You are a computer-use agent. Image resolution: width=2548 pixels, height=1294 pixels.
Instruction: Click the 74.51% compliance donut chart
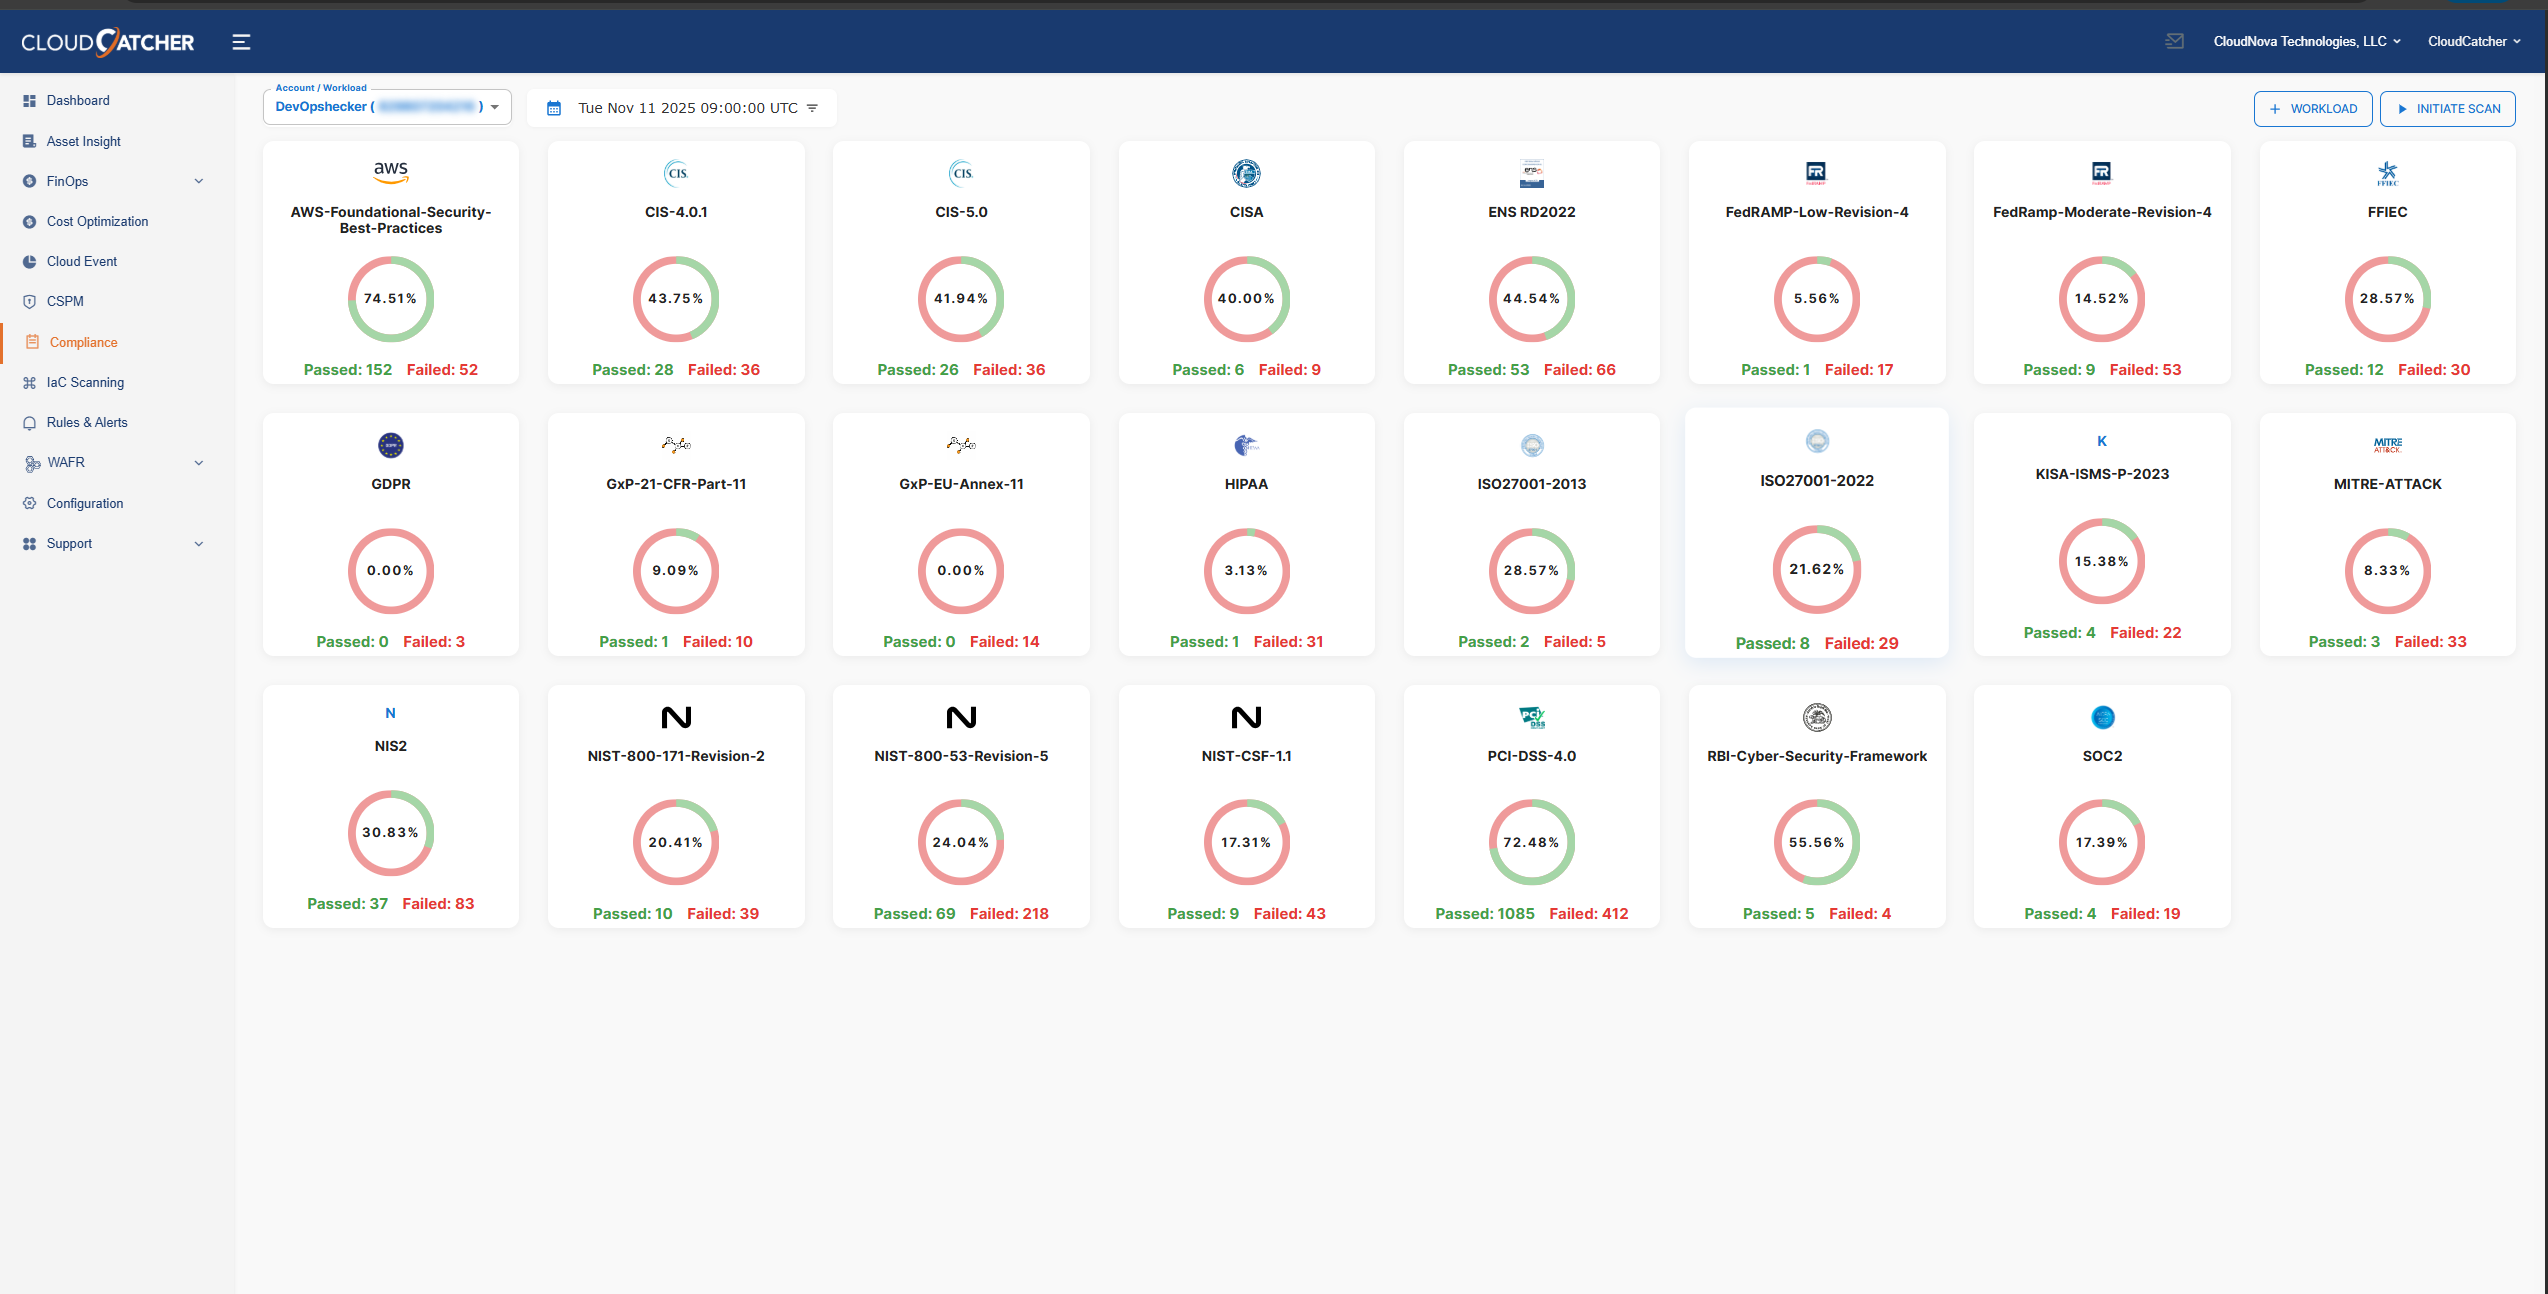click(390, 299)
